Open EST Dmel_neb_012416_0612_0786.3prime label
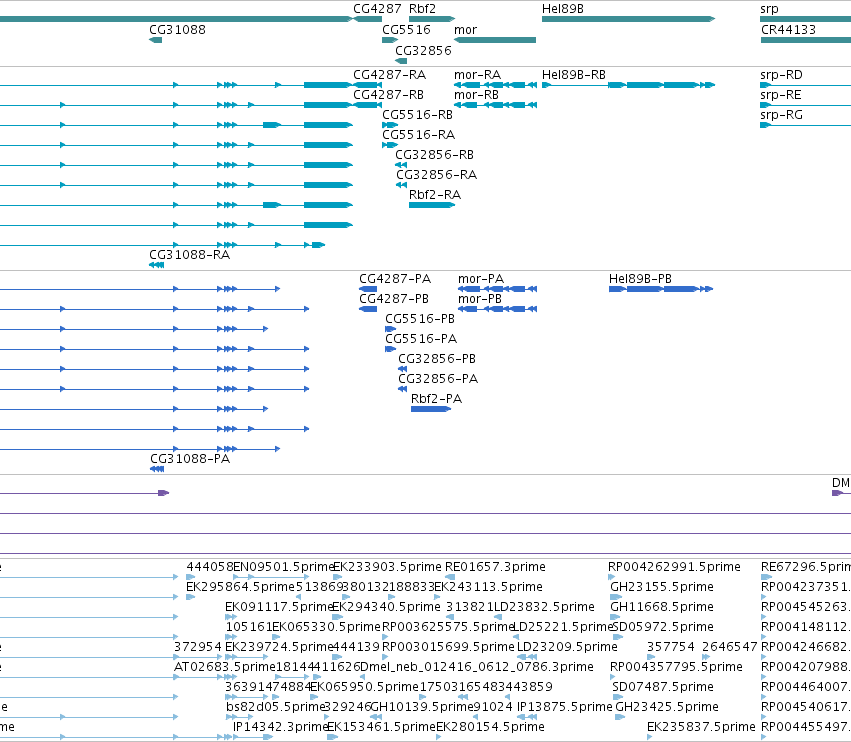The image size is (851, 742). click(477, 667)
